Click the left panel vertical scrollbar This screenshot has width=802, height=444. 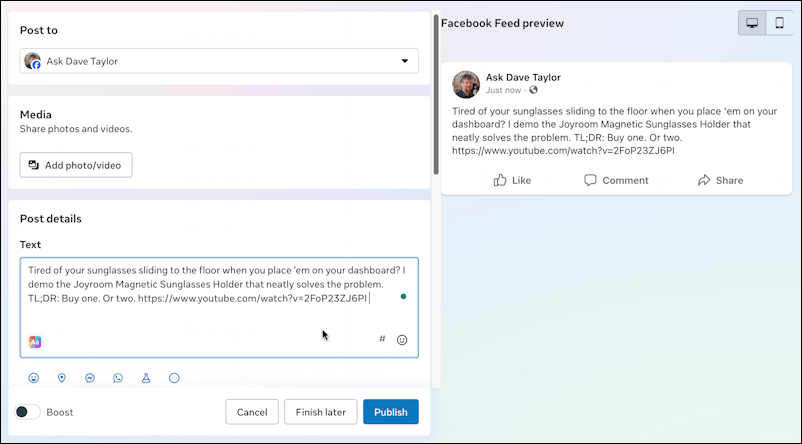436,95
